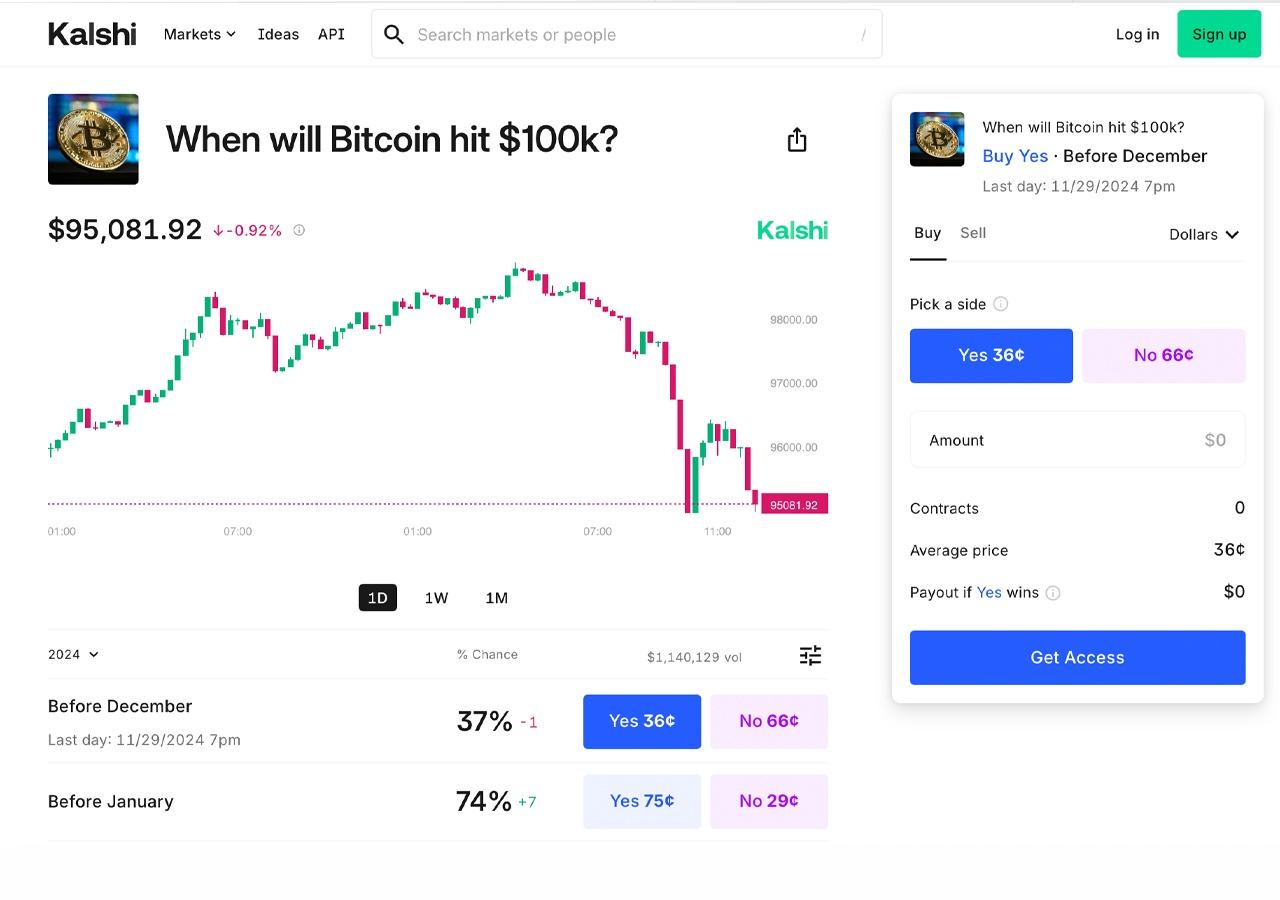Click the share icon next to question title
1280x900 pixels.
796,140
